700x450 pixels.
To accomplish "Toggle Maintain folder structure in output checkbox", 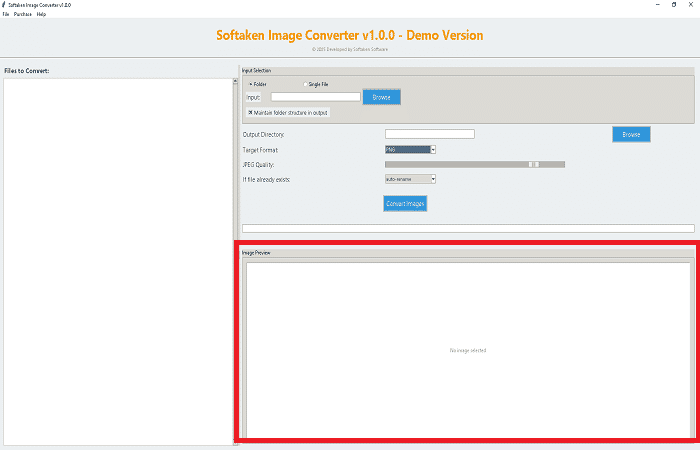I will click(288, 112).
